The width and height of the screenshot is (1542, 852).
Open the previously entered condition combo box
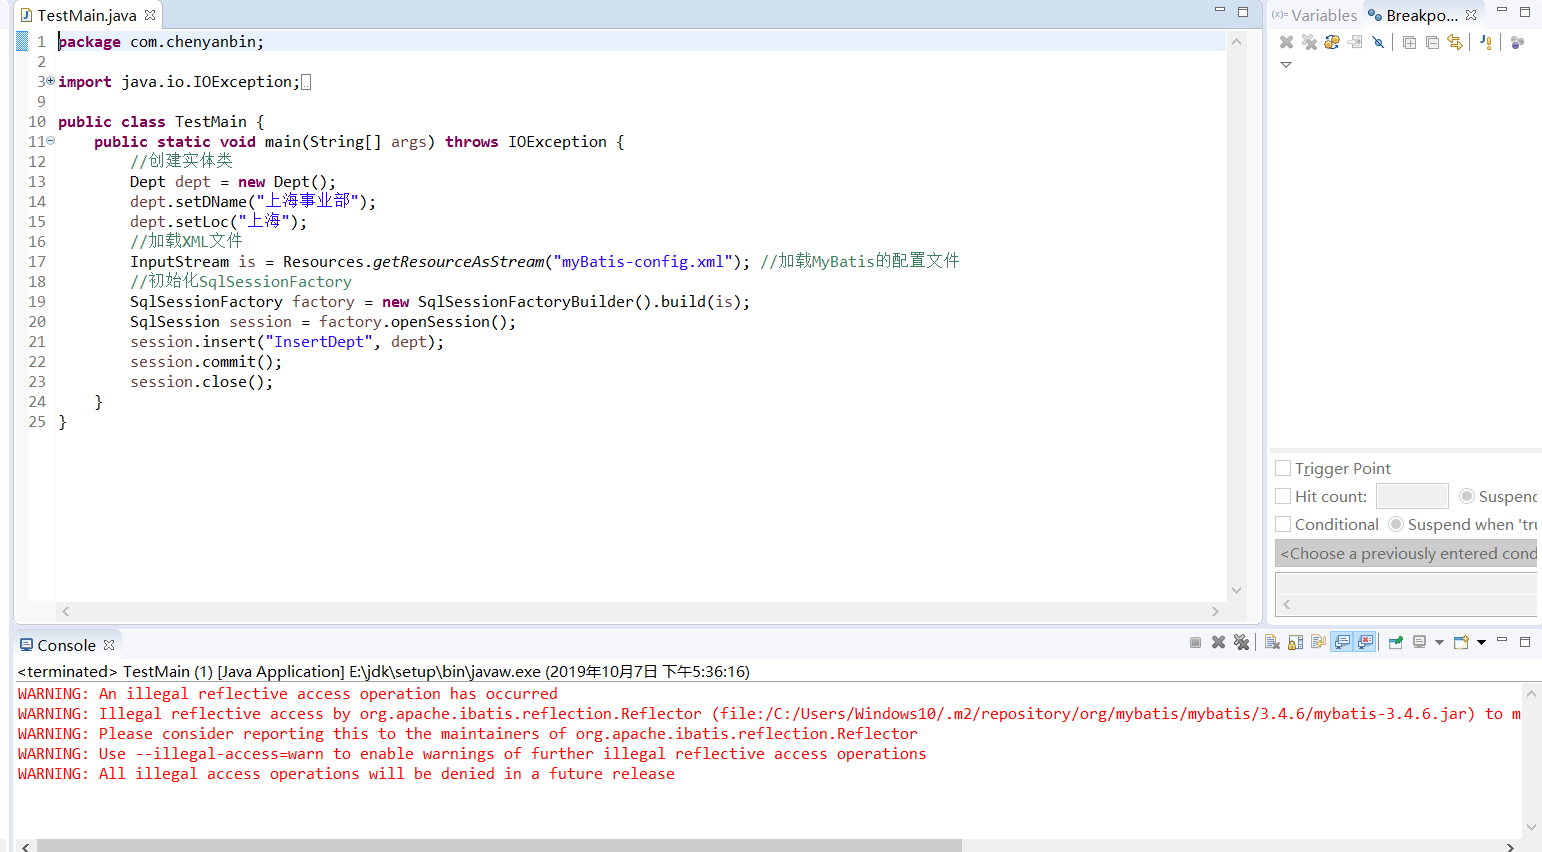tap(1406, 554)
